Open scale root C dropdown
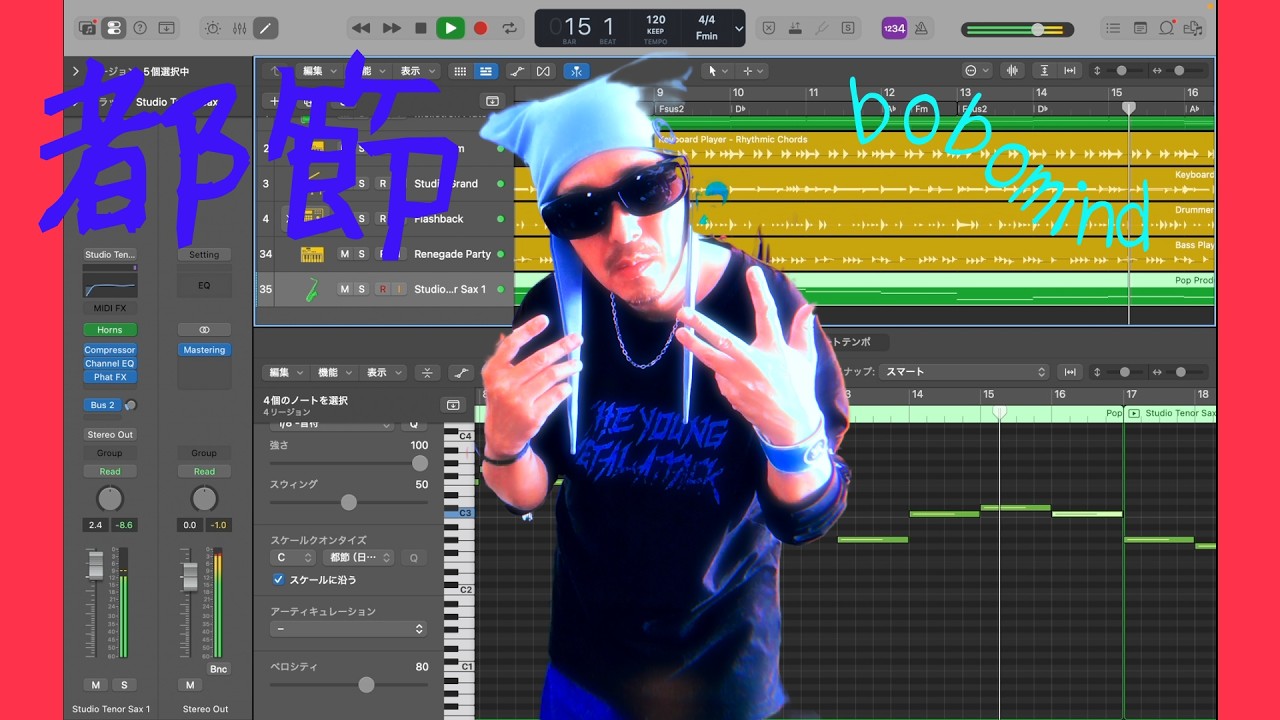This screenshot has width=1280, height=720. pos(294,557)
